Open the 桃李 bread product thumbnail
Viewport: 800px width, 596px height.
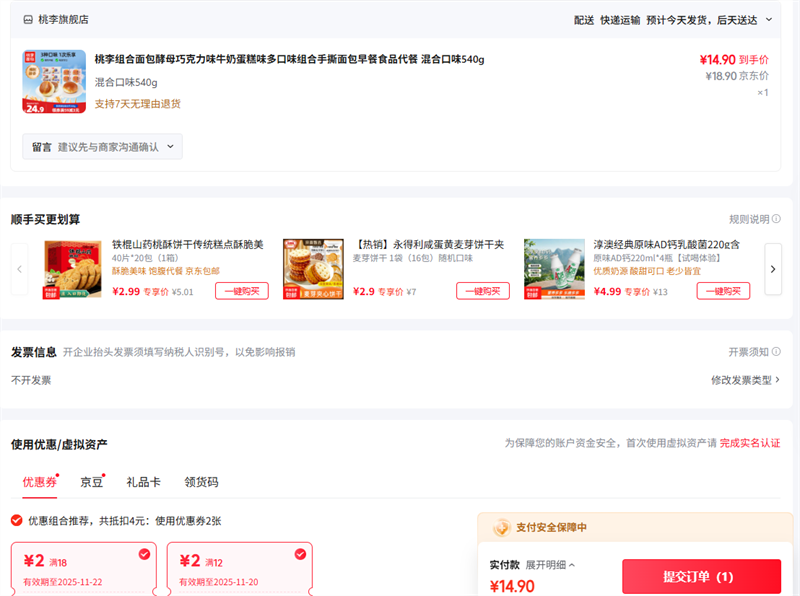tap(47, 82)
